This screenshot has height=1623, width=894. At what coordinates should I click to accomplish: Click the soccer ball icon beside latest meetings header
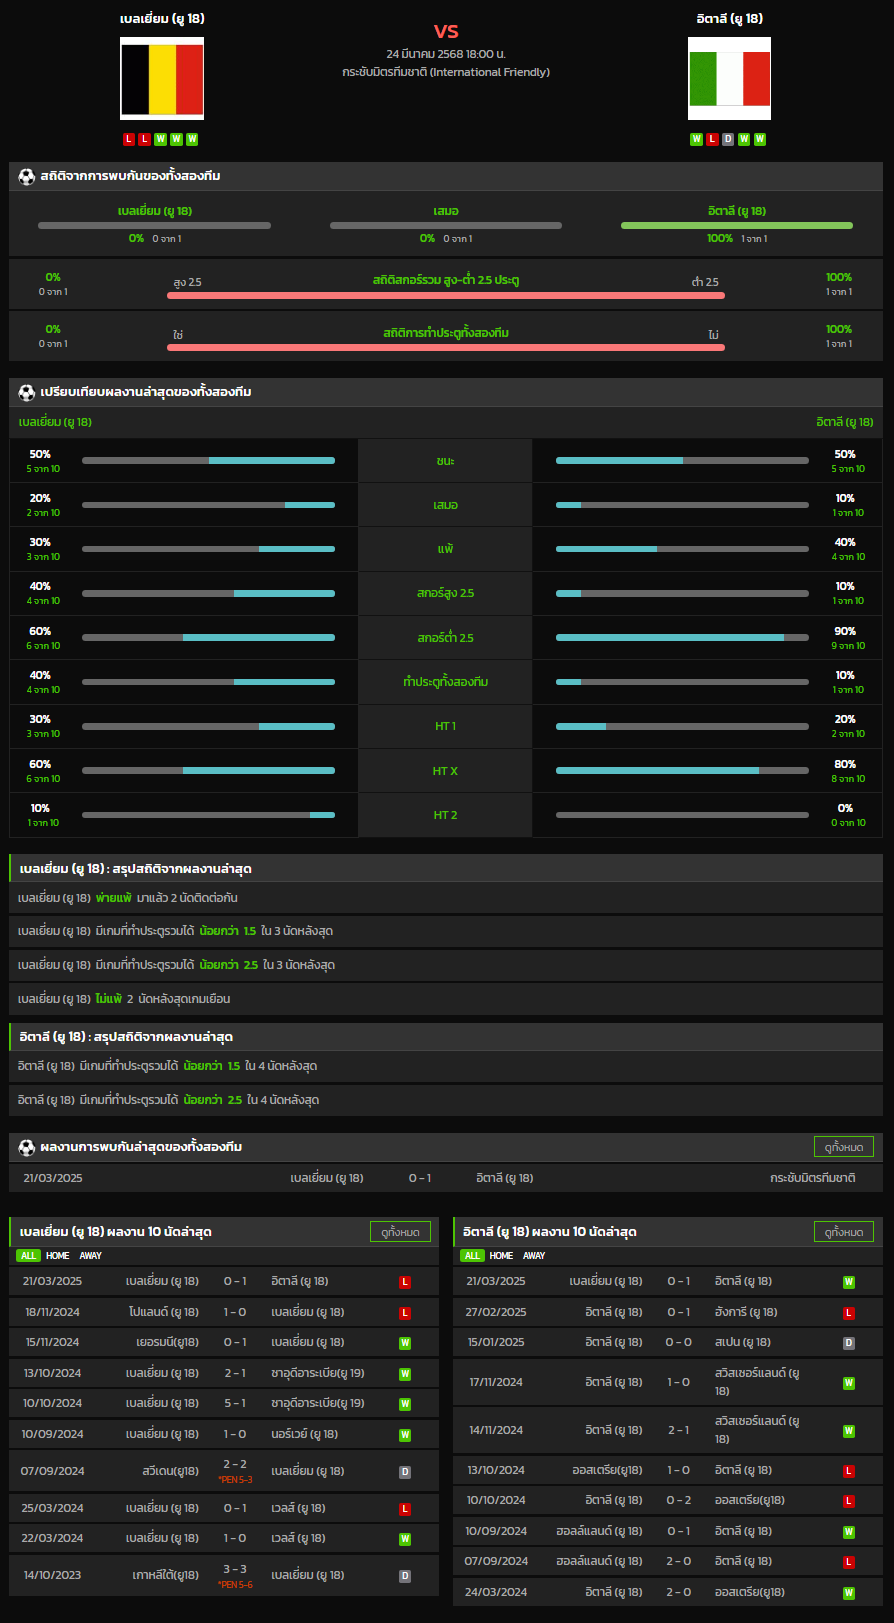pyautogui.click(x=27, y=1147)
